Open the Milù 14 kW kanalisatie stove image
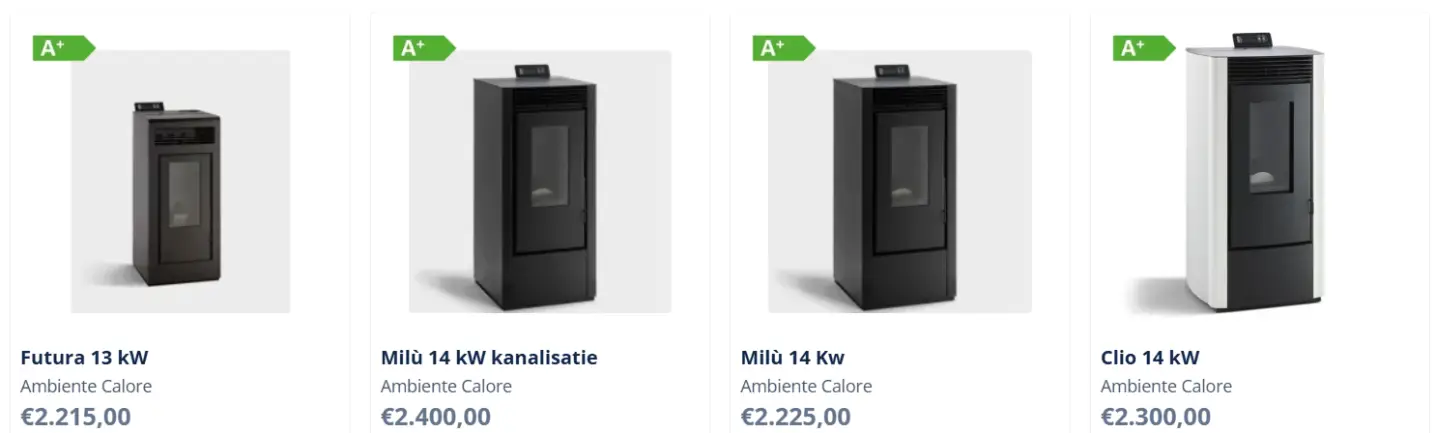The width and height of the screenshot is (1435, 433). click(x=540, y=182)
